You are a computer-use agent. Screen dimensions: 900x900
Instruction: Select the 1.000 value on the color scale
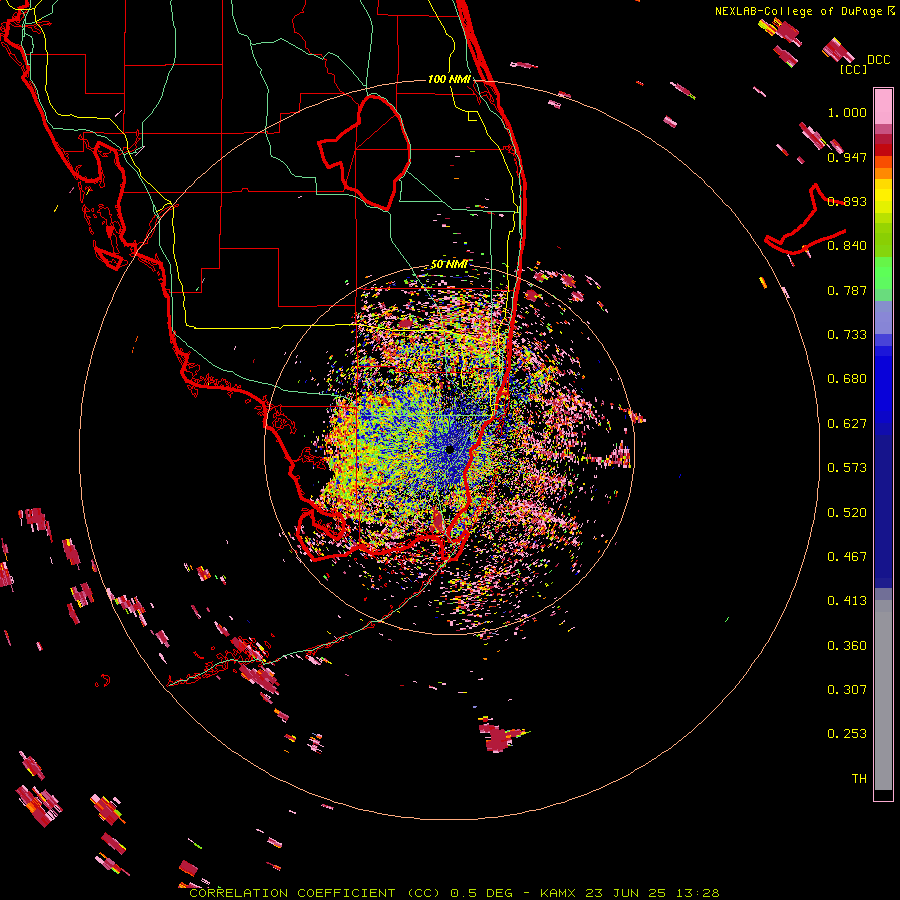tap(847, 112)
